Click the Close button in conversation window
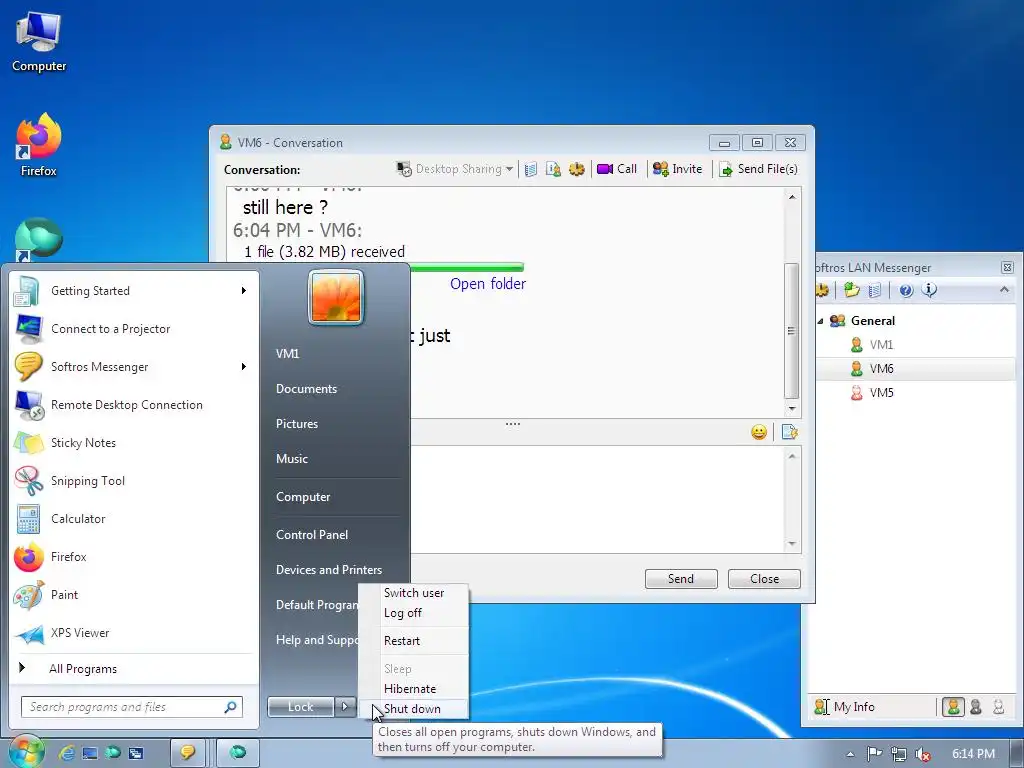The height and width of the screenshot is (768, 1024). [764, 579]
